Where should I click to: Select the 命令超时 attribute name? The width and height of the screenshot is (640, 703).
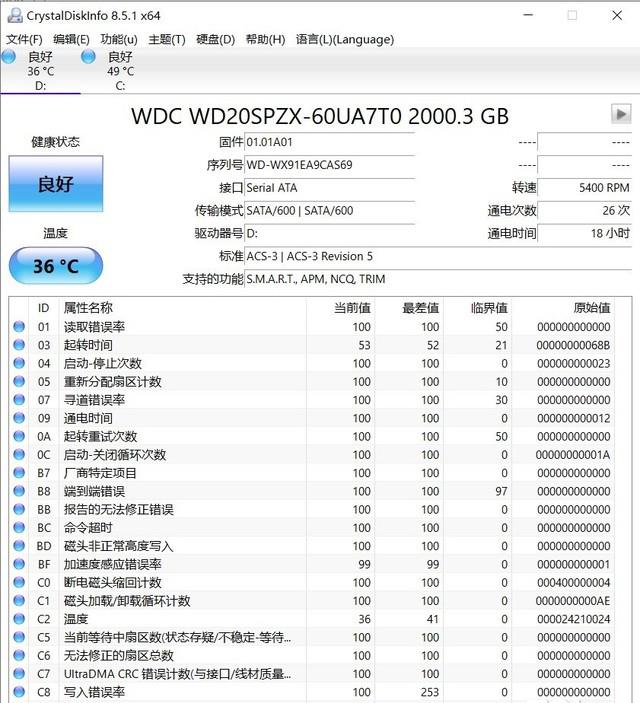pyautogui.click(x=88, y=528)
